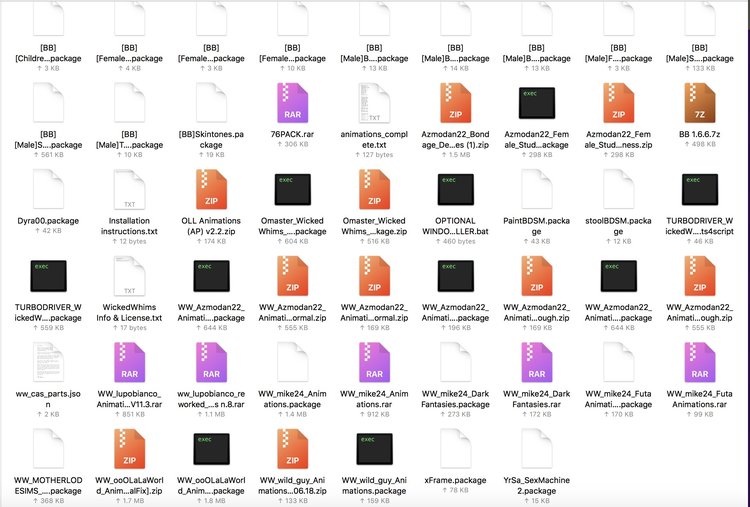
Task: Select the Installation instructions.txt TXT icon
Action: pyautogui.click(x=130, y=189)
